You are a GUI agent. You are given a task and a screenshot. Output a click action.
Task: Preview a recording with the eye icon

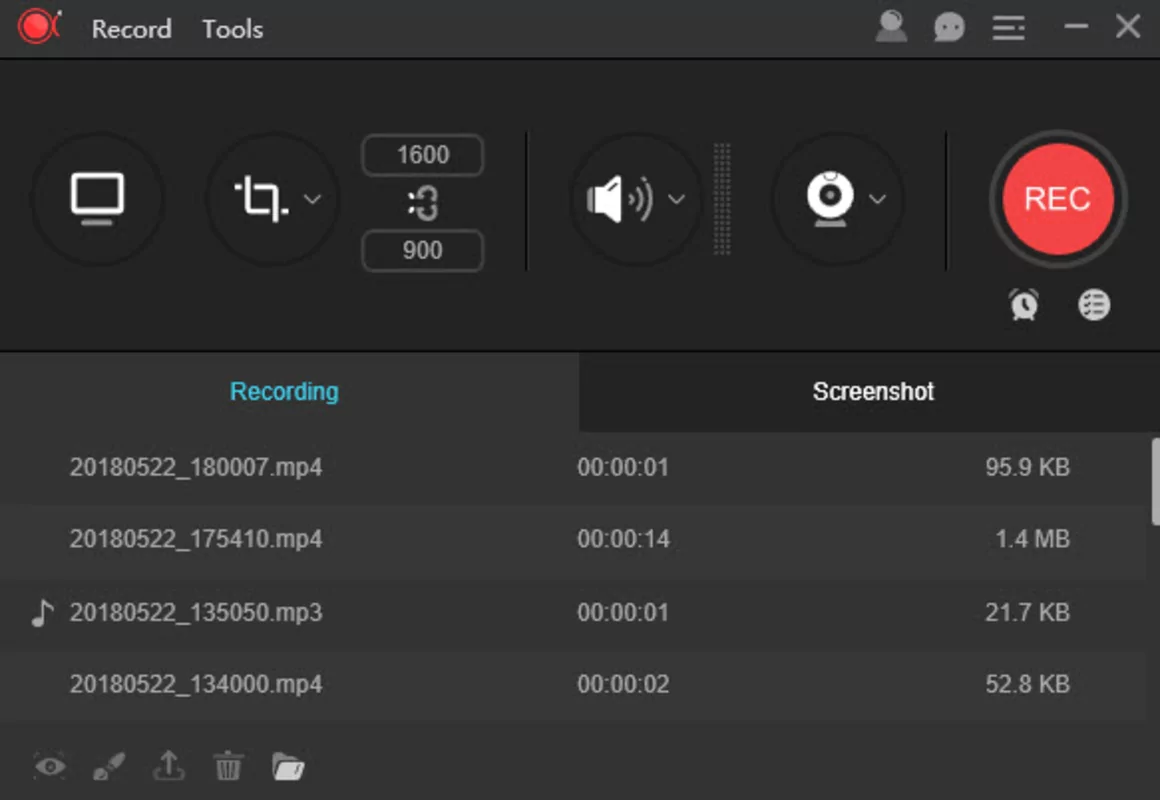coord(49,766)
